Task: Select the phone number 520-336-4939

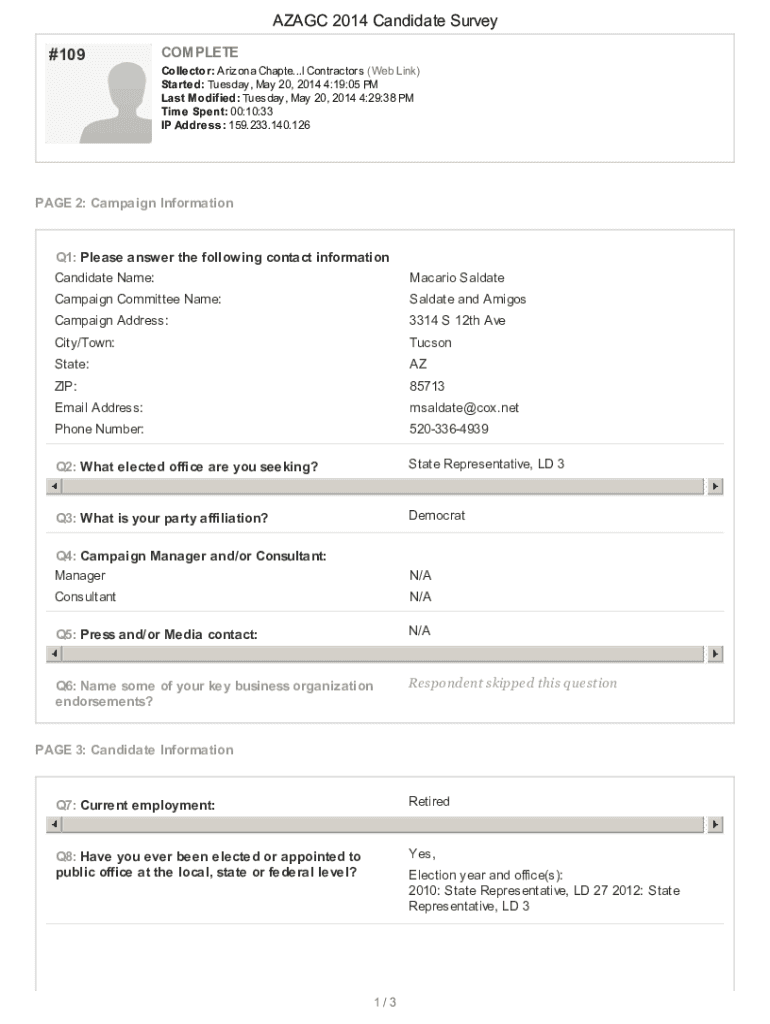Action: tap(449, 429)
